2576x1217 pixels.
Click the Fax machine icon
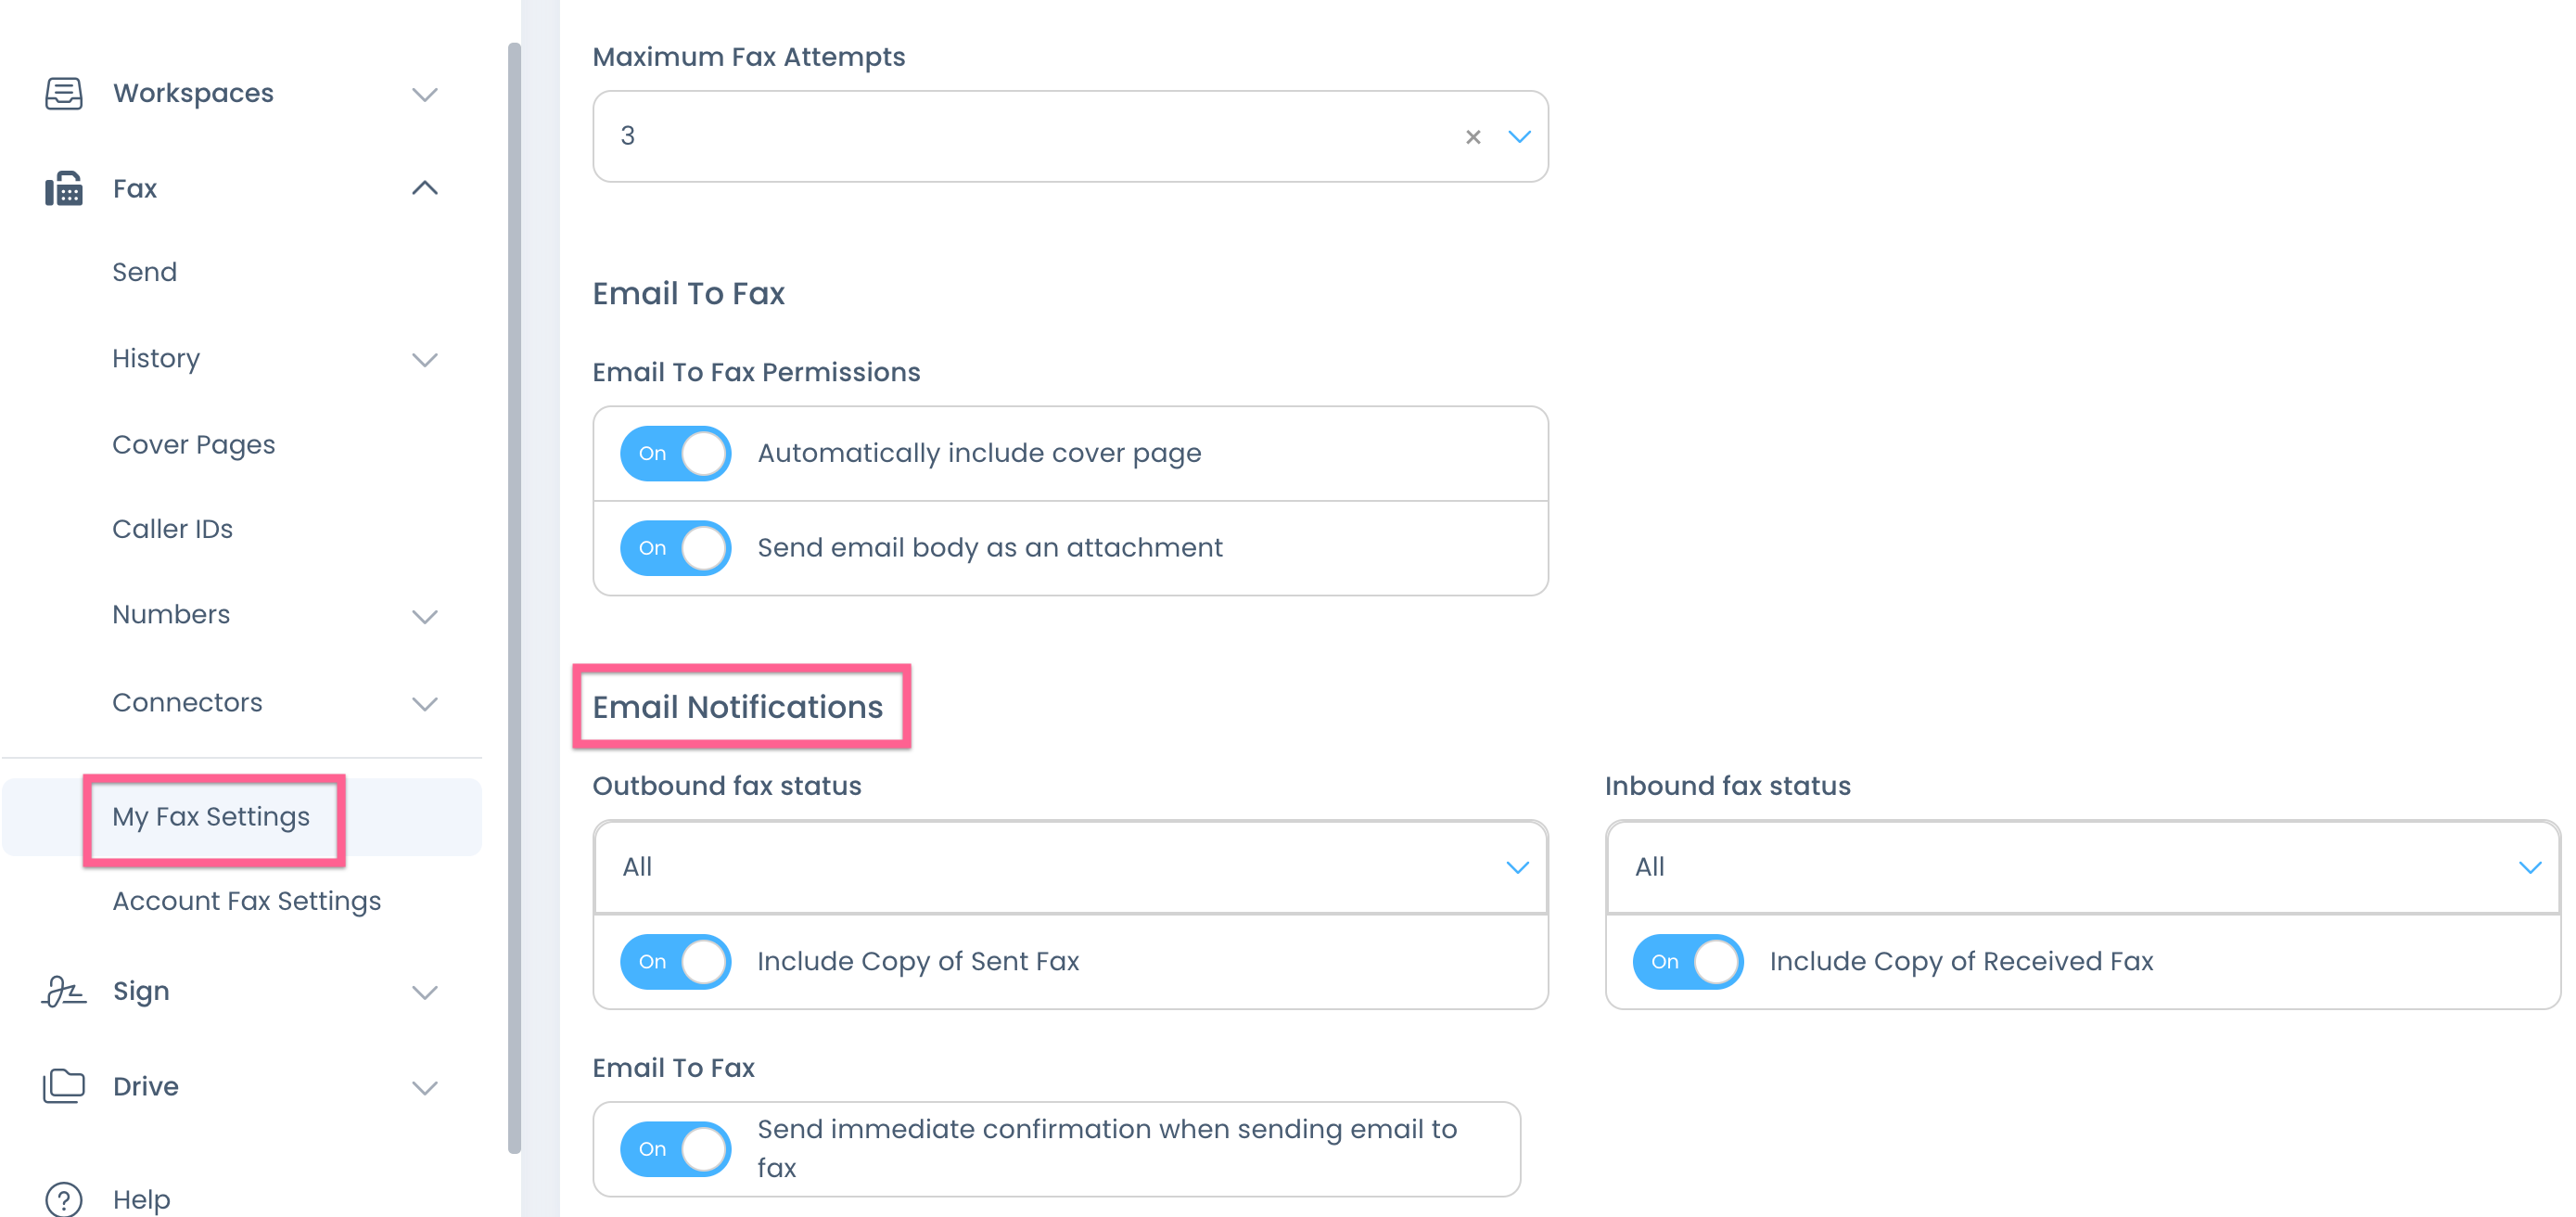pos(63,188)
